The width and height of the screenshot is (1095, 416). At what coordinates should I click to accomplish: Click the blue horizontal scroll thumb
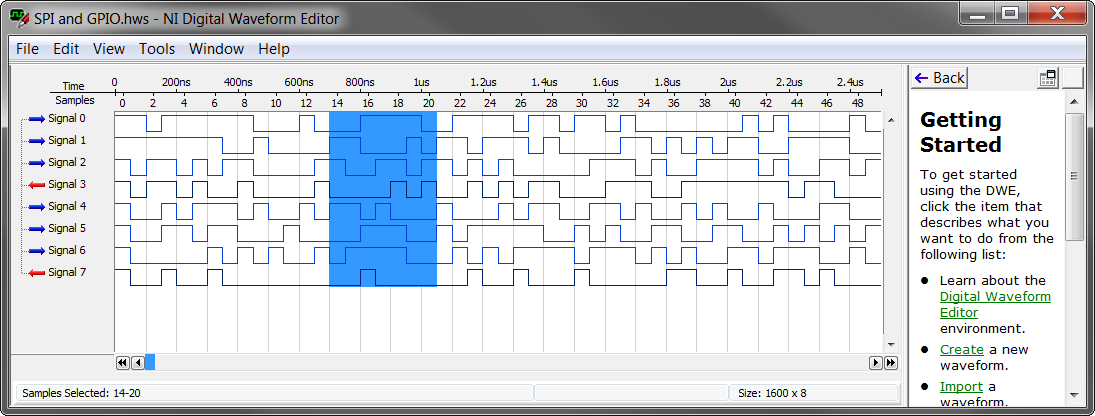click(150, 362)
